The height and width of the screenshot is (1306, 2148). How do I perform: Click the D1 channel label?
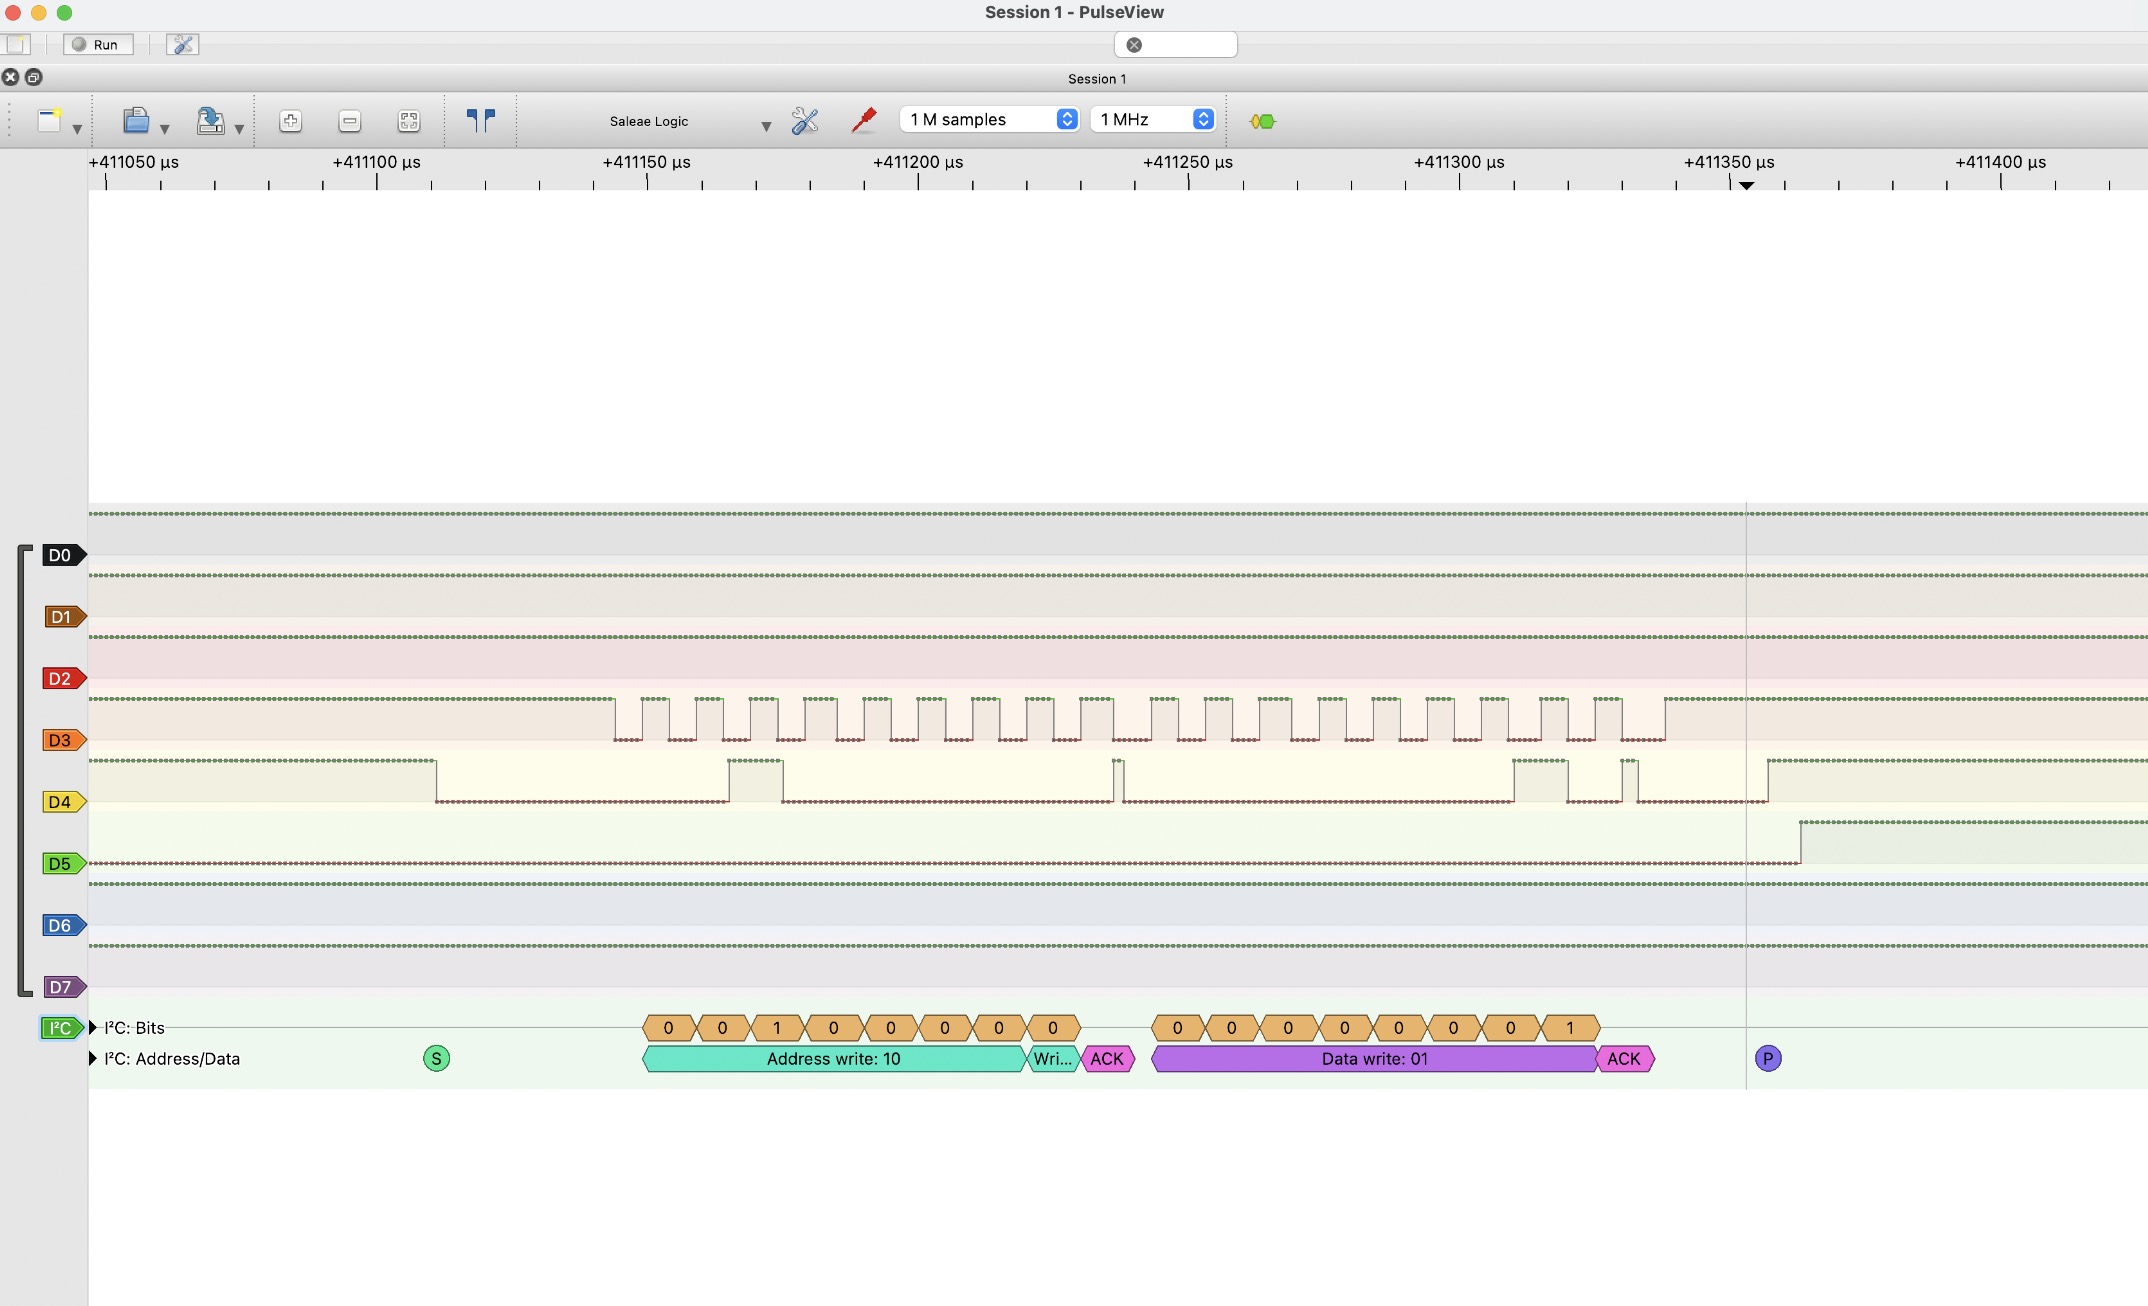[x=64, y=617]
